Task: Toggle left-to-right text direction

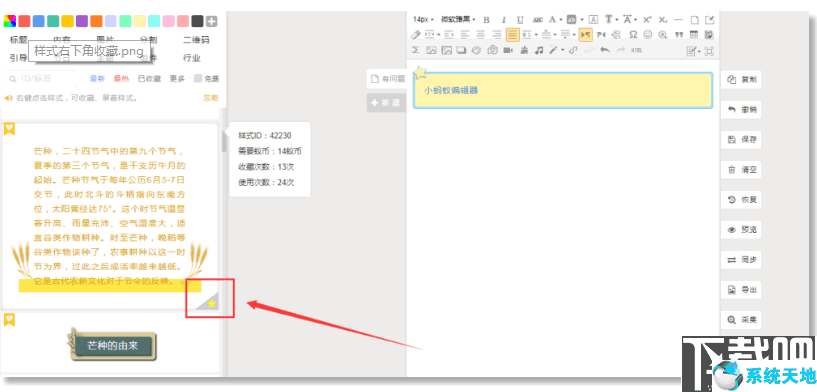Action: 586,35
